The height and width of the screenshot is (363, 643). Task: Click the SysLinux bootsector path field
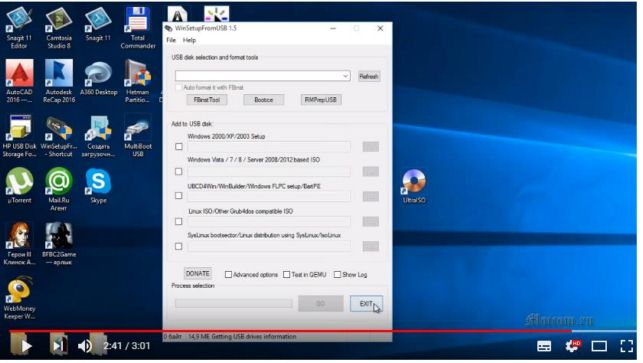(269, 246)
